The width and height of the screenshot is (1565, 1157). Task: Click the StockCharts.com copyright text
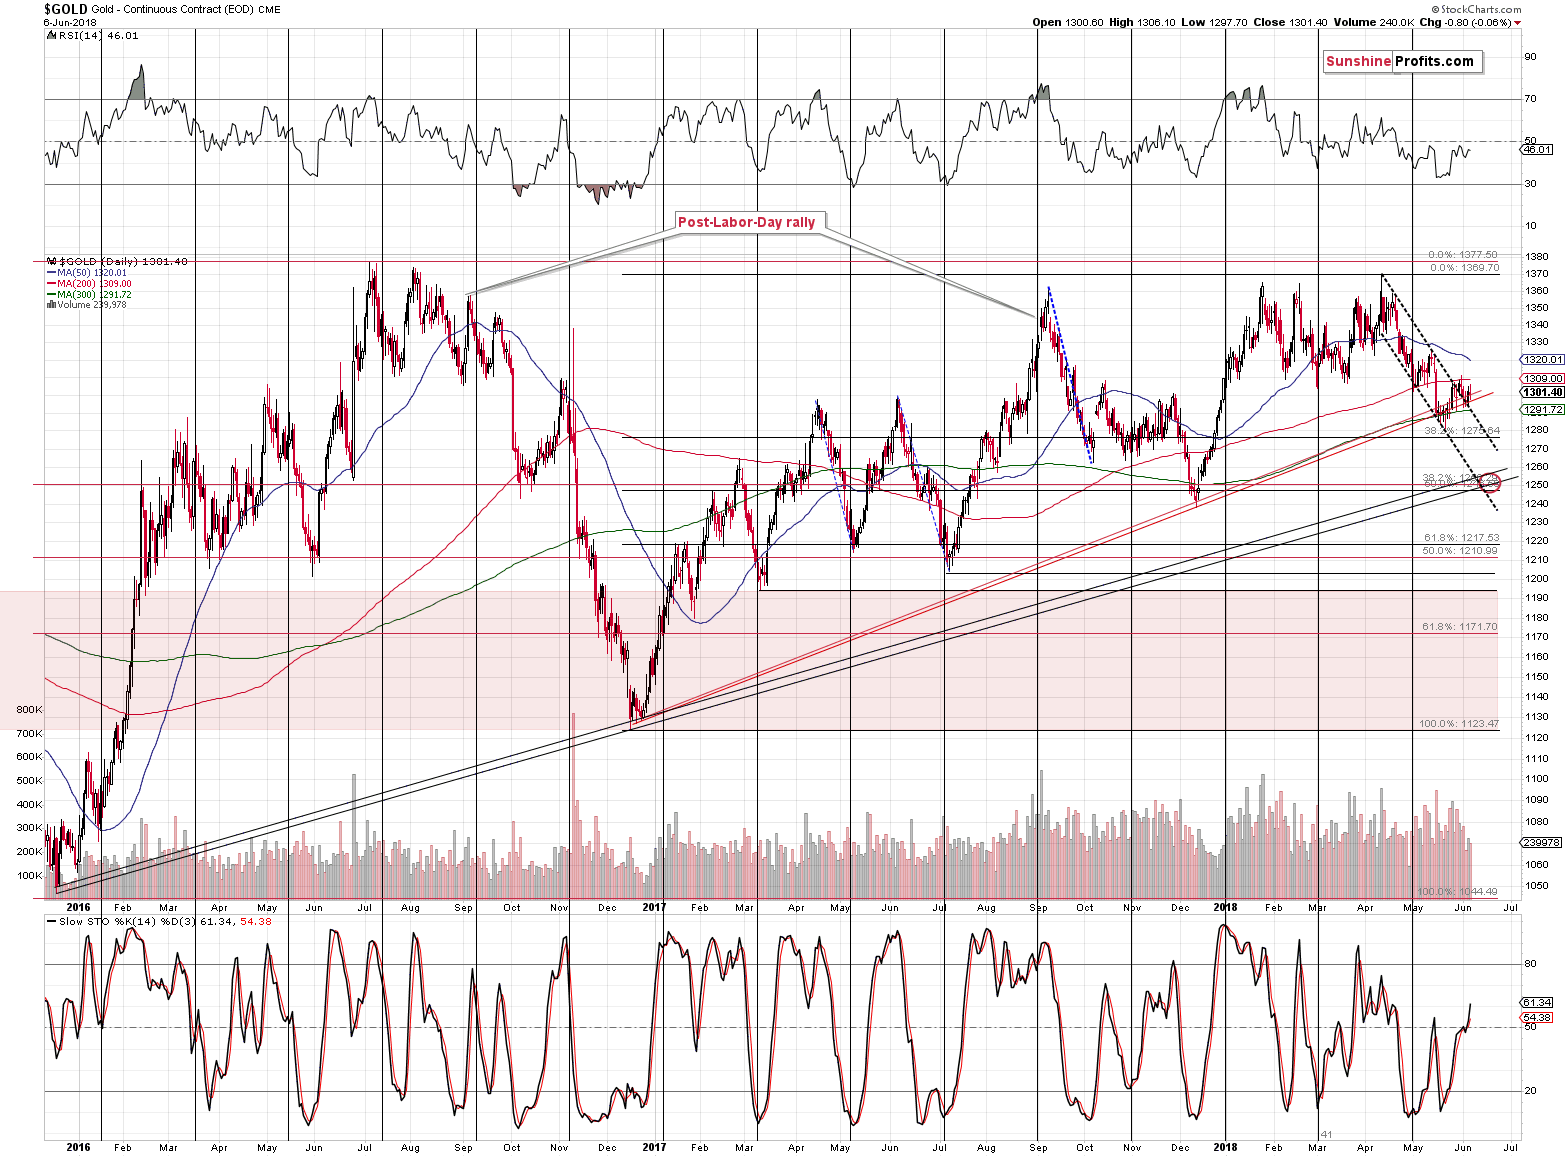(x=1475, y=9)
